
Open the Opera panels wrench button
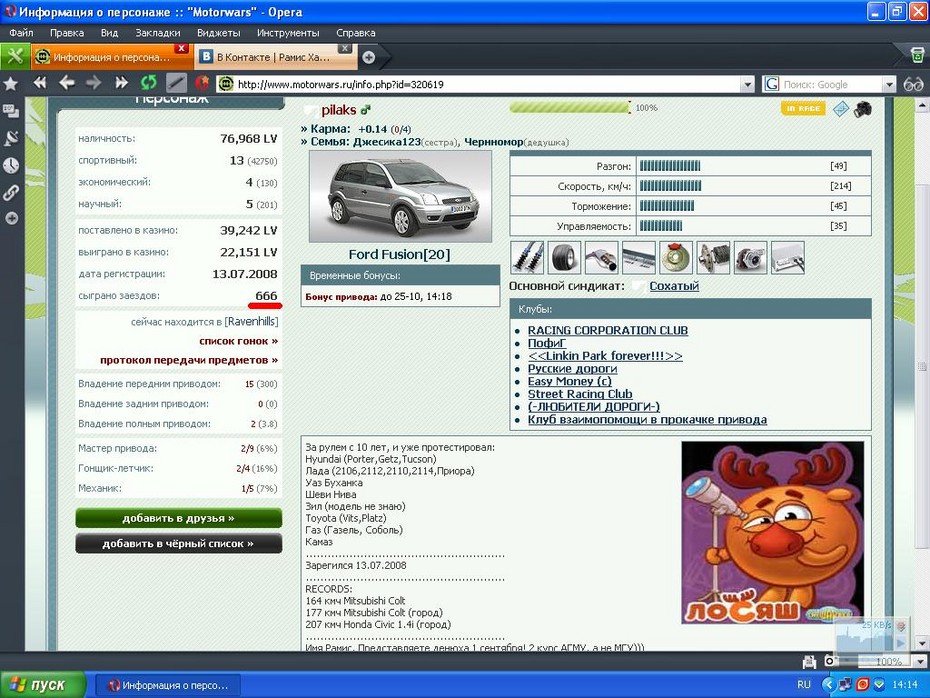(x=15, y=56)
